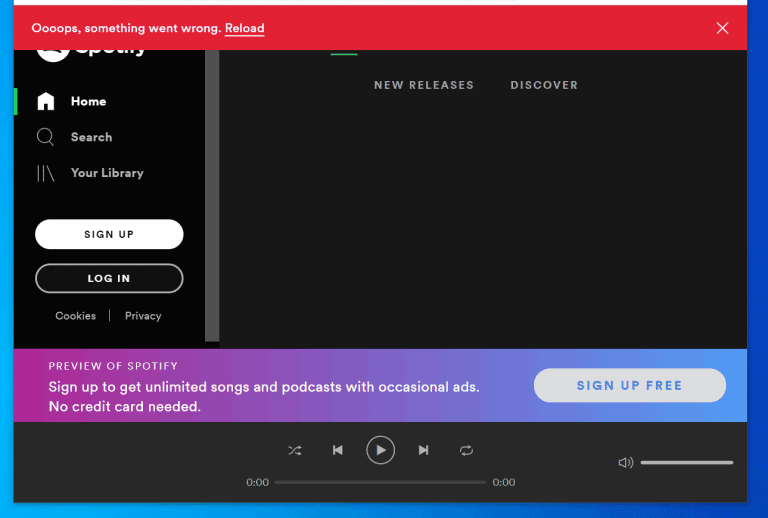Reload the page from error banner
The width and height of the screenshot is (768, 518).
pos(244,28)
